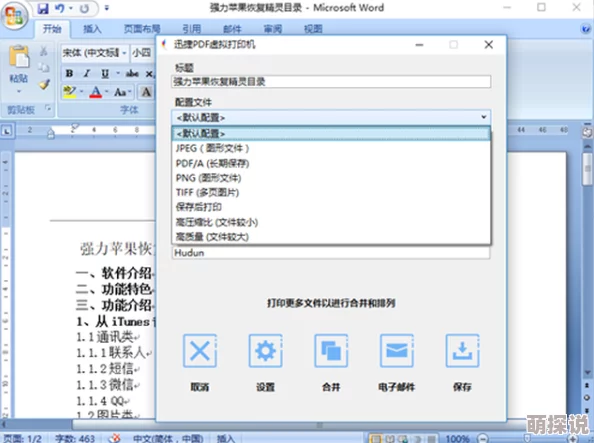The width and height of the screenshot is (594, 443).
Task: Open font color dropdown arrow
Action: tap(106, 92)
